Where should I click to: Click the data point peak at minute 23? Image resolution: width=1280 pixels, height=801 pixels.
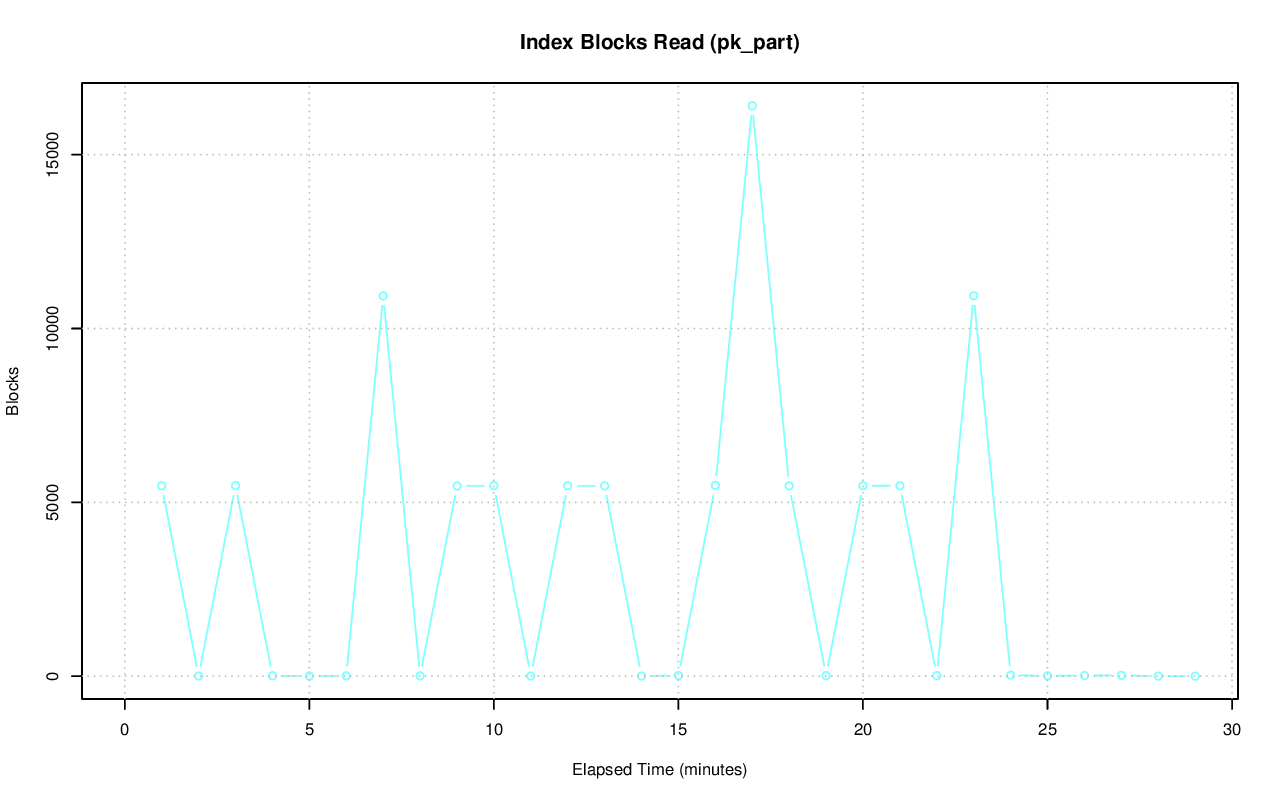click(x=973, y=296)
